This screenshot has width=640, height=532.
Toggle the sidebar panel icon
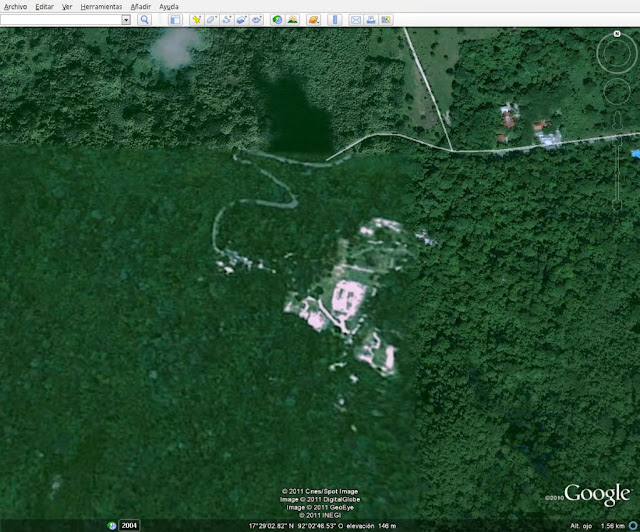point(175,20)
